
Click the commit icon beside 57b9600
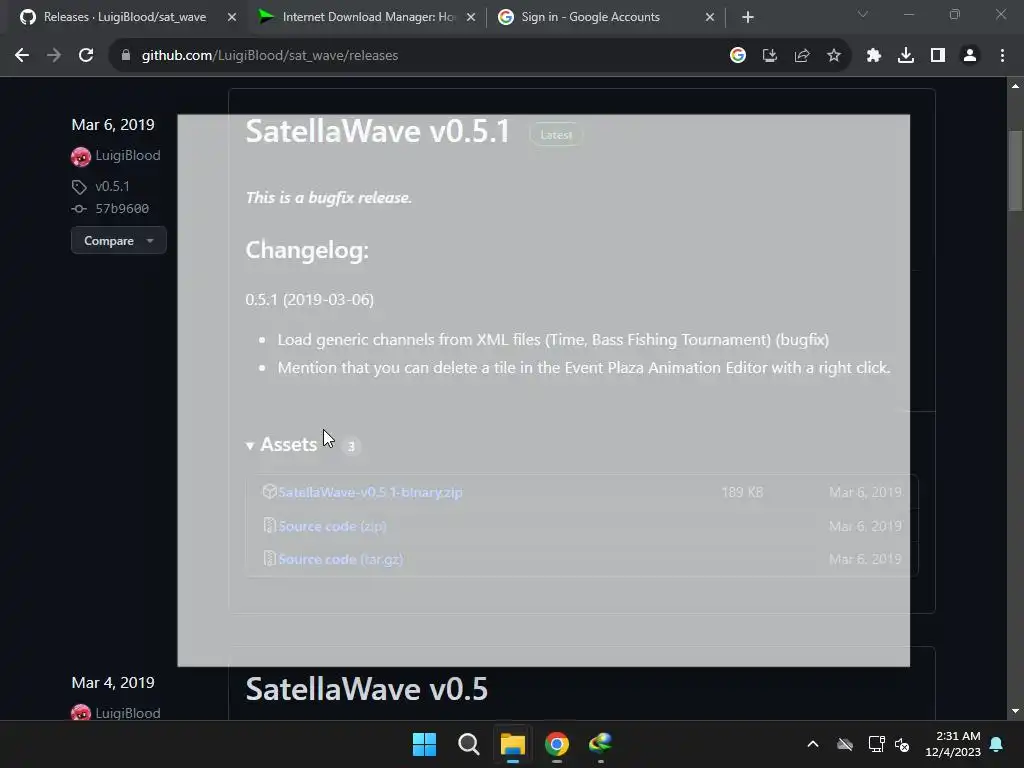(79, 209)
